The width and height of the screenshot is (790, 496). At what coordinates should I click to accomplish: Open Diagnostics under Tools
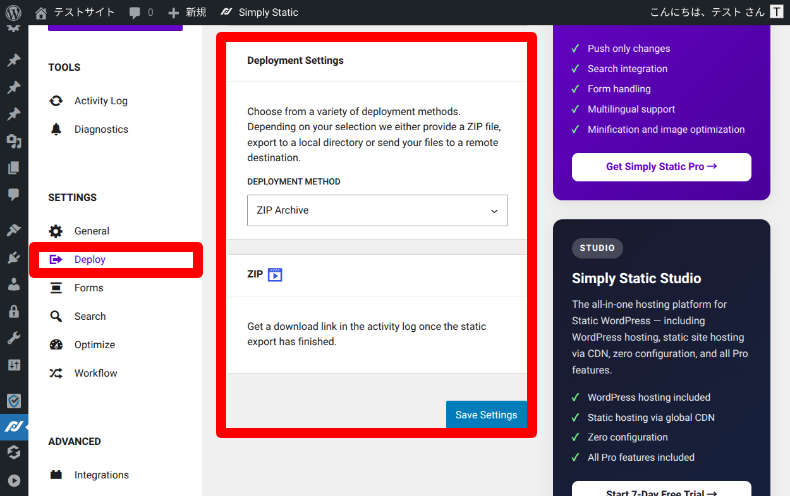click(x=101, y=129)
